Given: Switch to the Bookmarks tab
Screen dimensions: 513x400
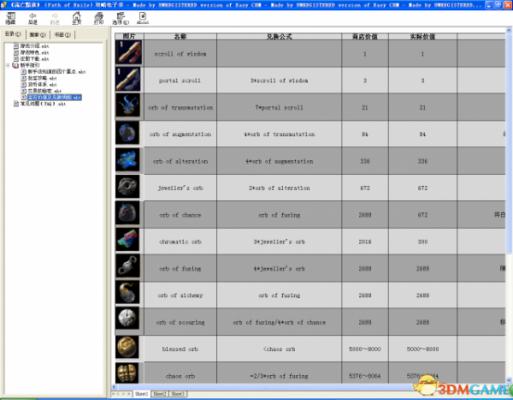Looking at the screenshot, I should [x=62, y=35].
